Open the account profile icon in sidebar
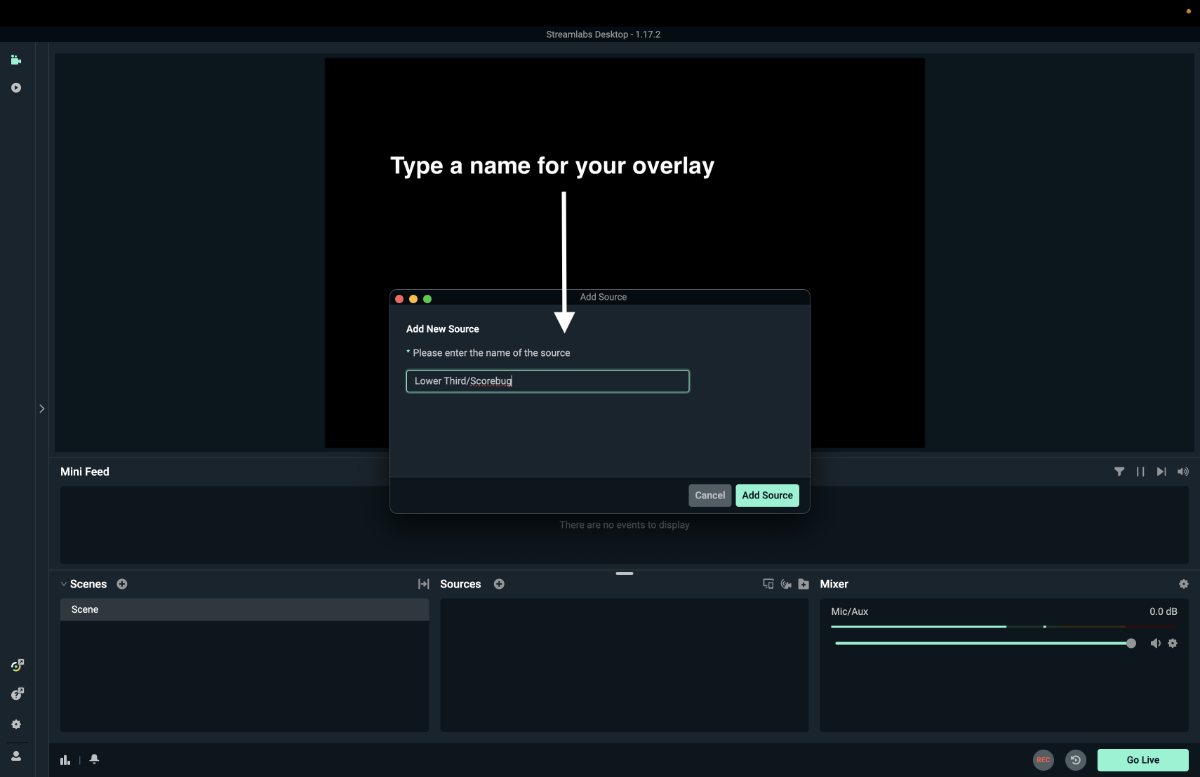The width and height of the screenshot is (1200, 777). [x=16, y=756]
